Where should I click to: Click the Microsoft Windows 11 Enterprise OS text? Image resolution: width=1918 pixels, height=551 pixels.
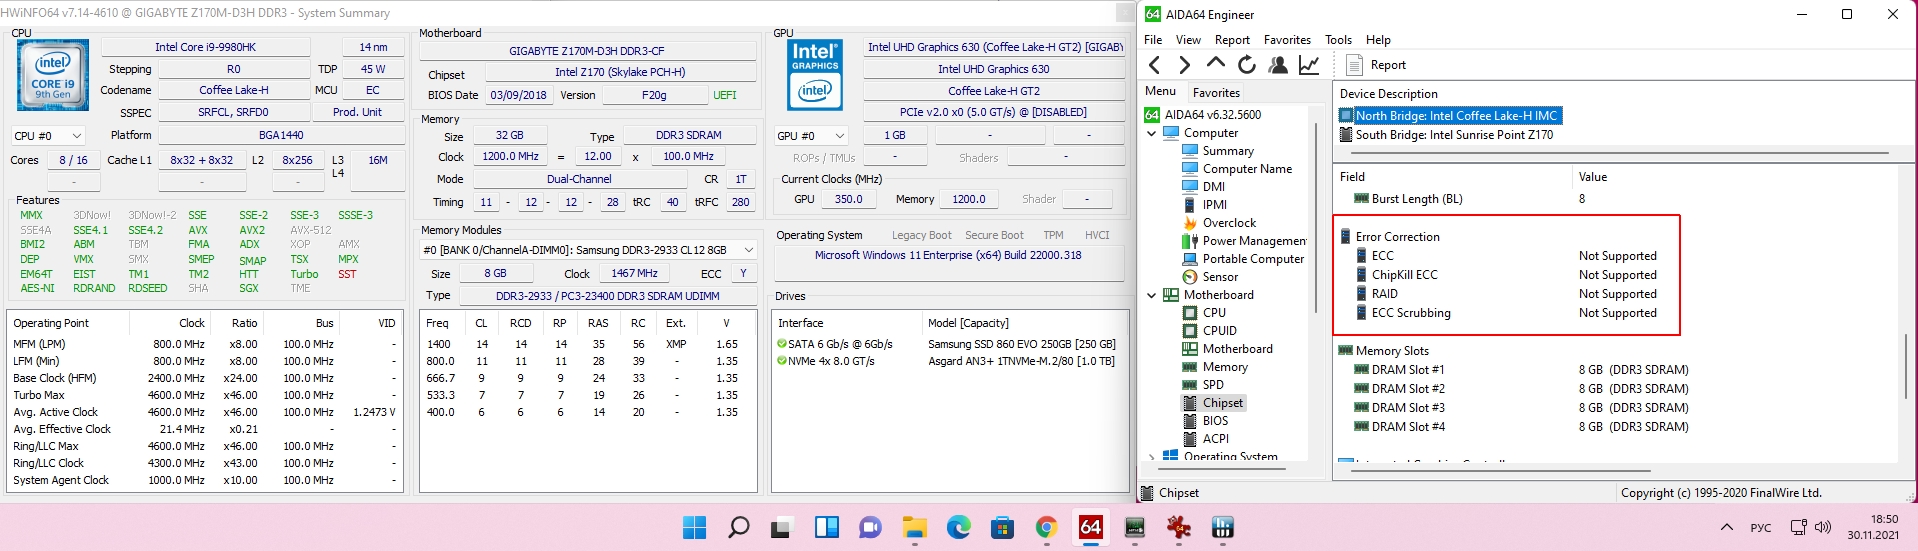[948, 255]
